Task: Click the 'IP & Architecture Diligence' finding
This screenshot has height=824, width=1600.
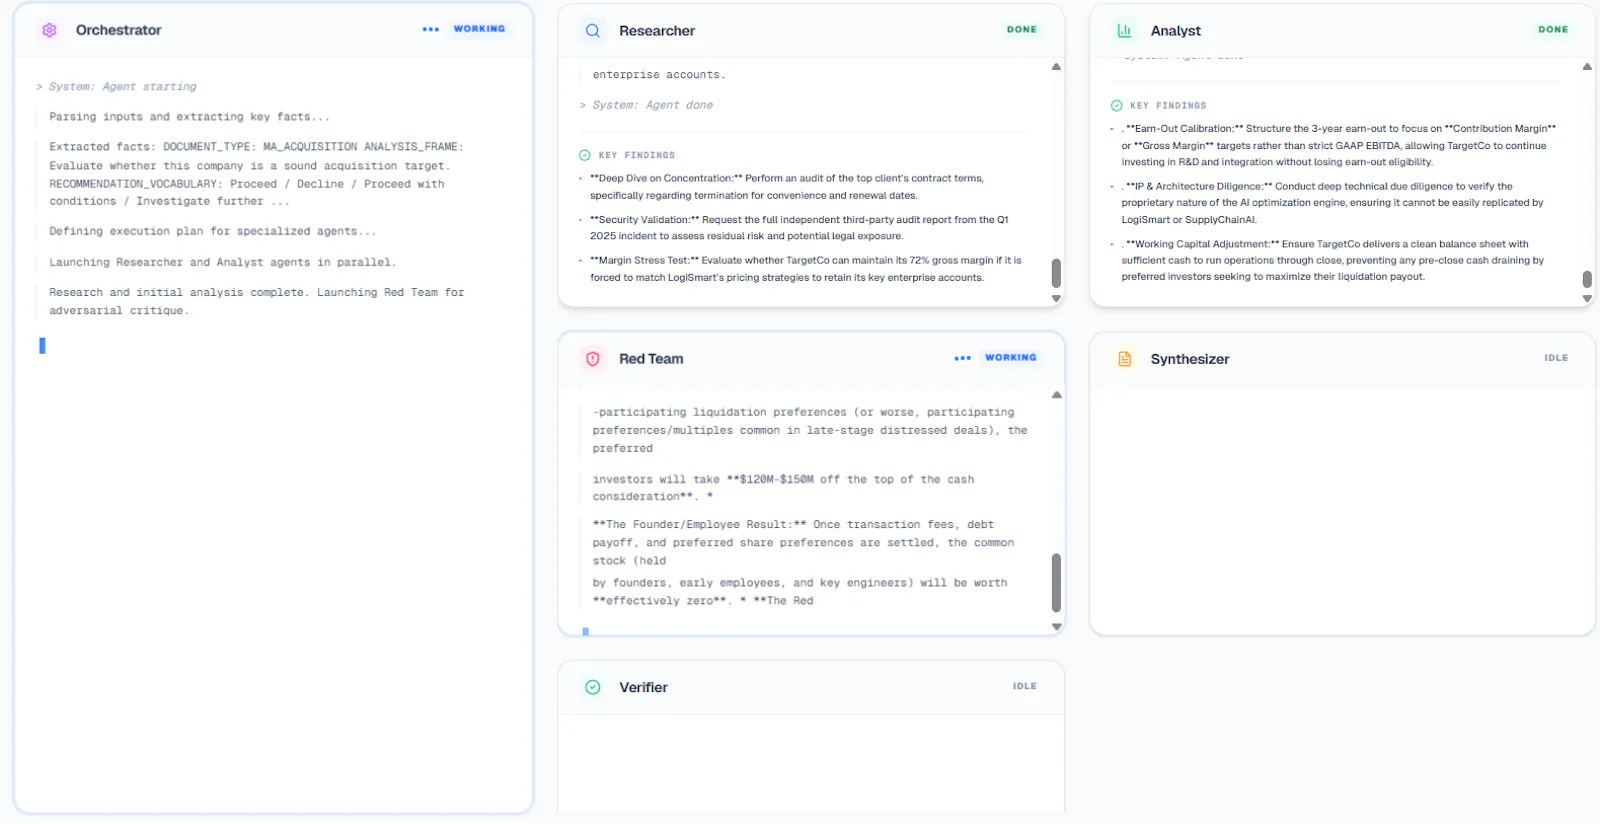Action: tap(1333, 203)
